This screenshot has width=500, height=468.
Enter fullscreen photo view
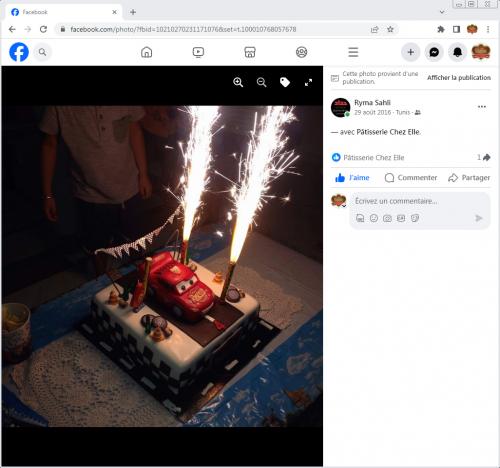click(308, 82)
